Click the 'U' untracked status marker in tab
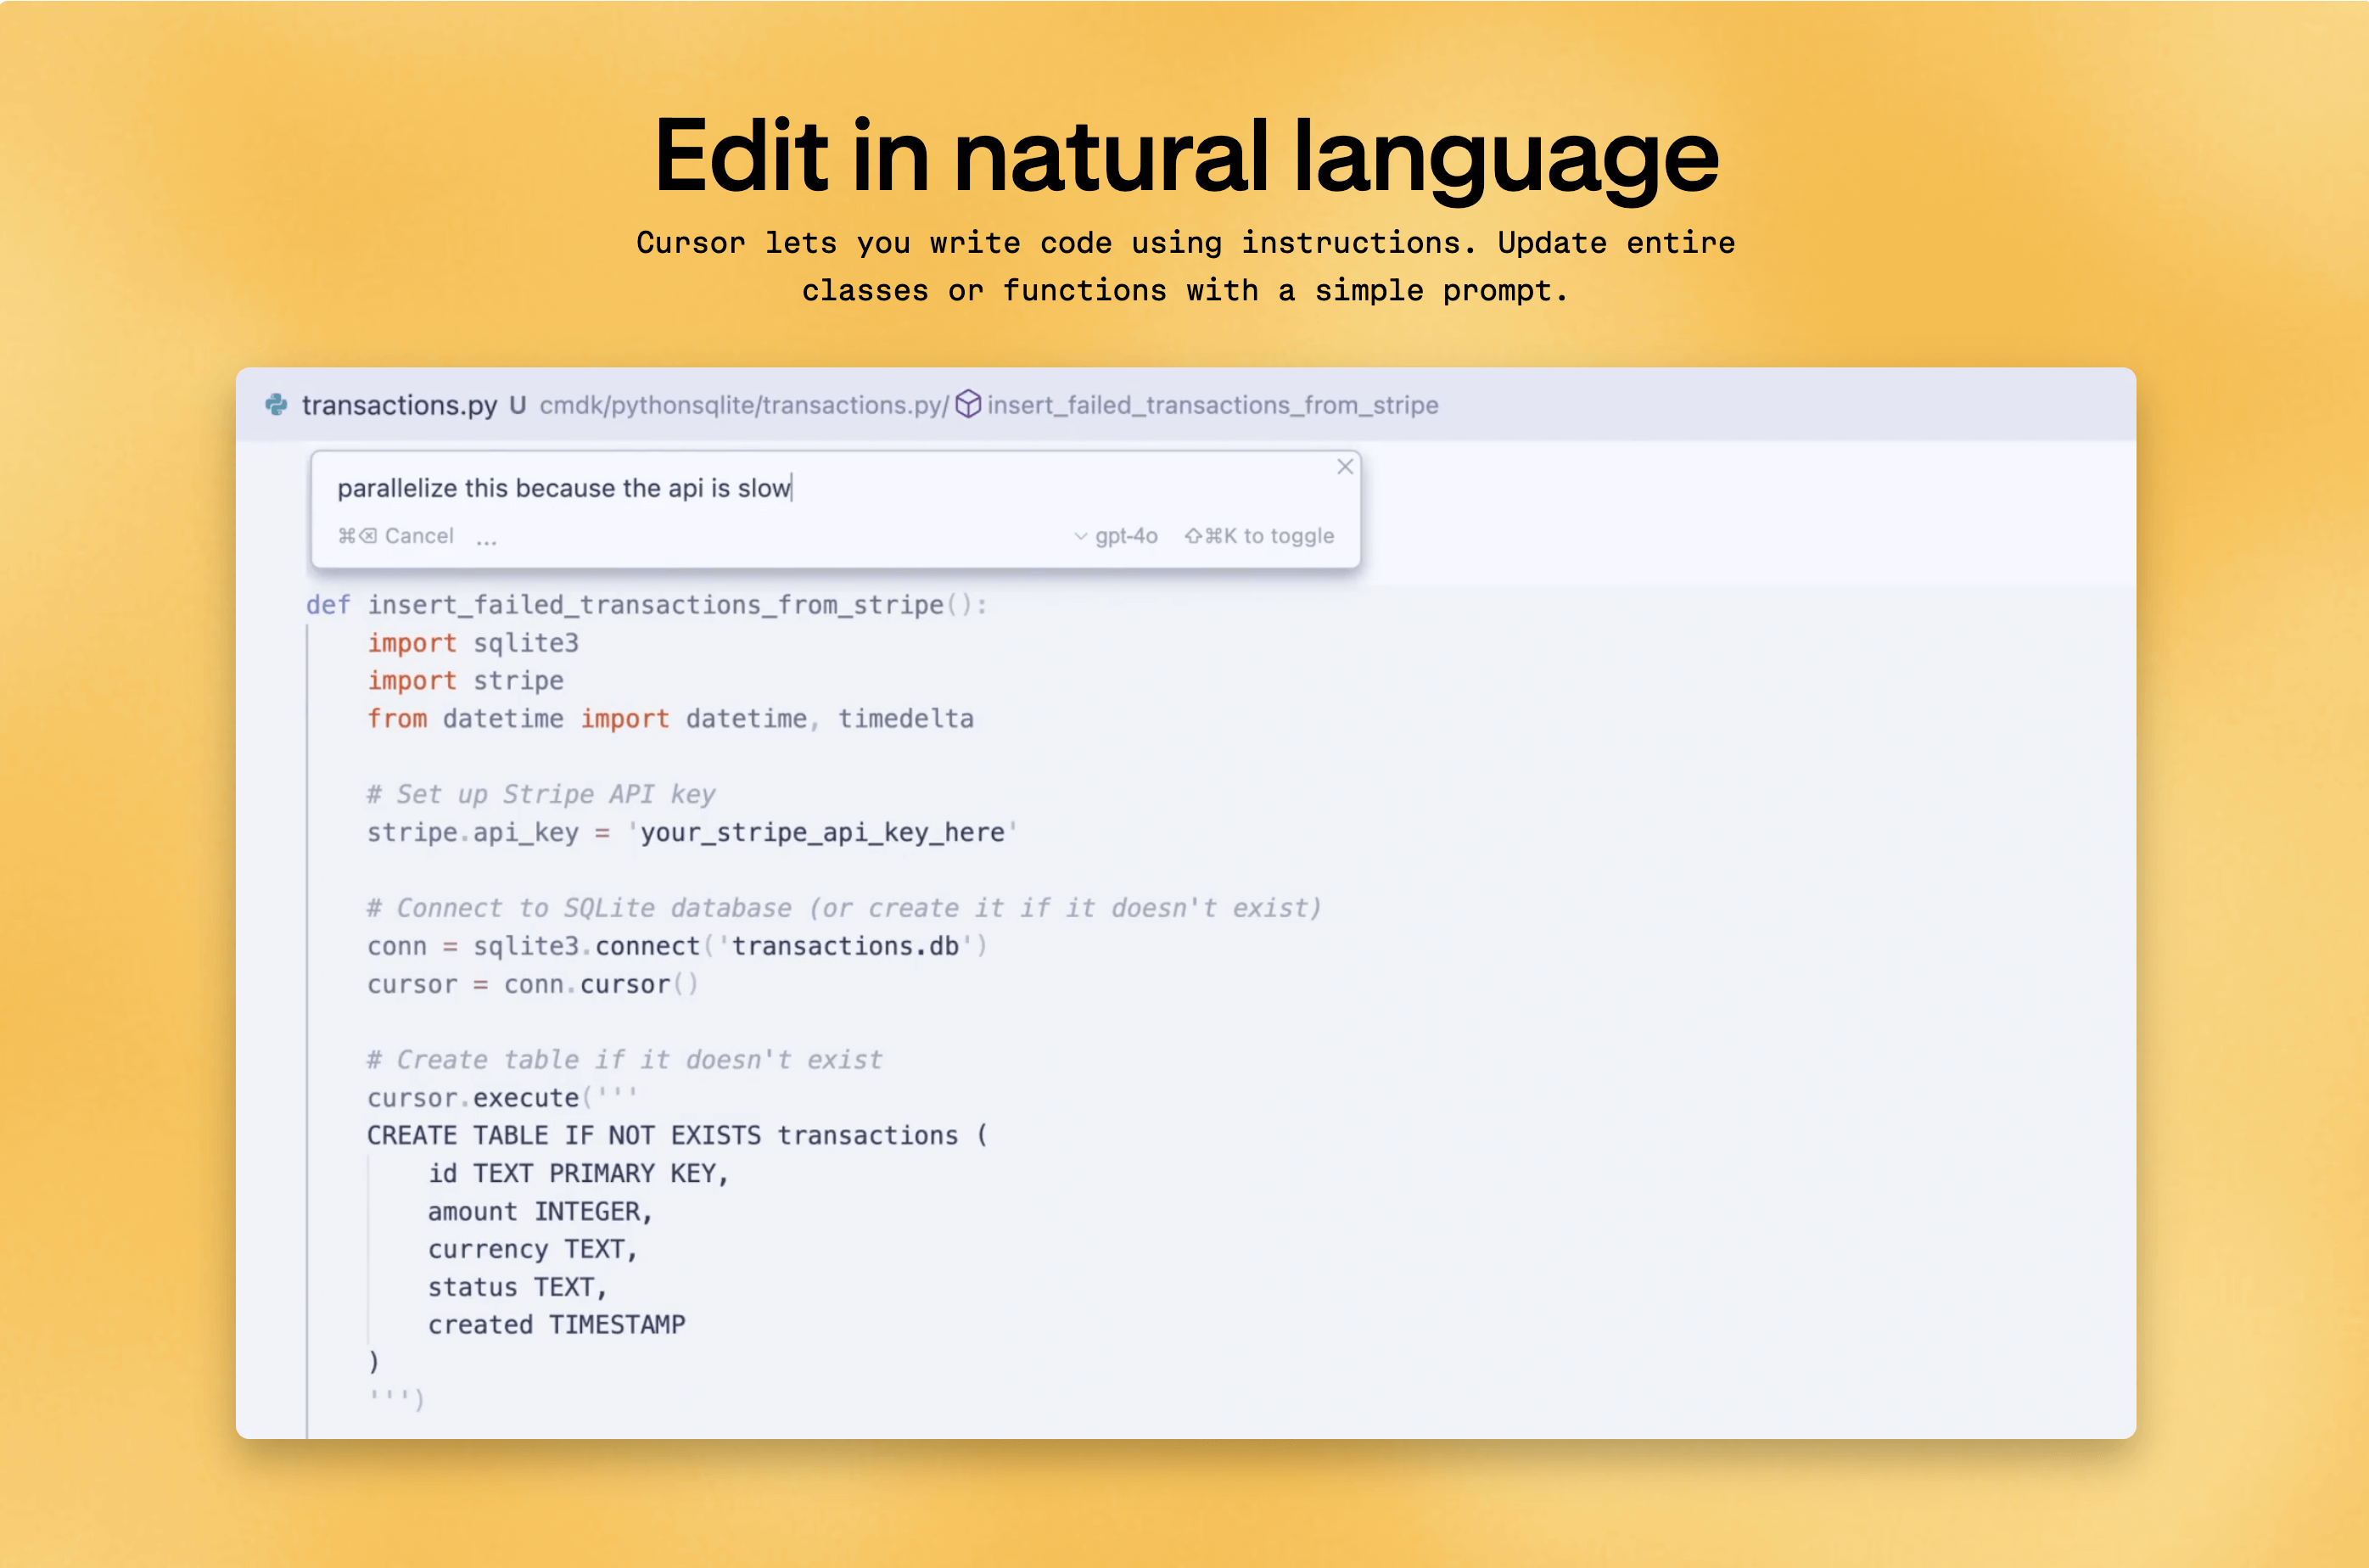 517,405
